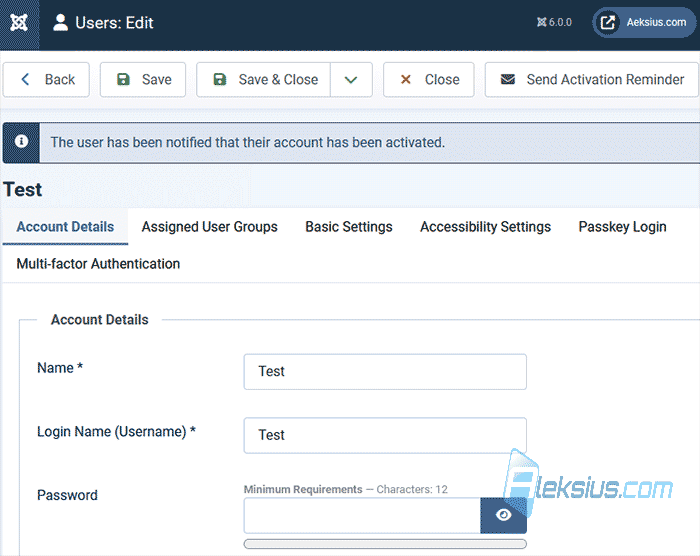Click the 'Name *' field label
The height and width of the screenshot is (556, 700).
click(60, 368)
